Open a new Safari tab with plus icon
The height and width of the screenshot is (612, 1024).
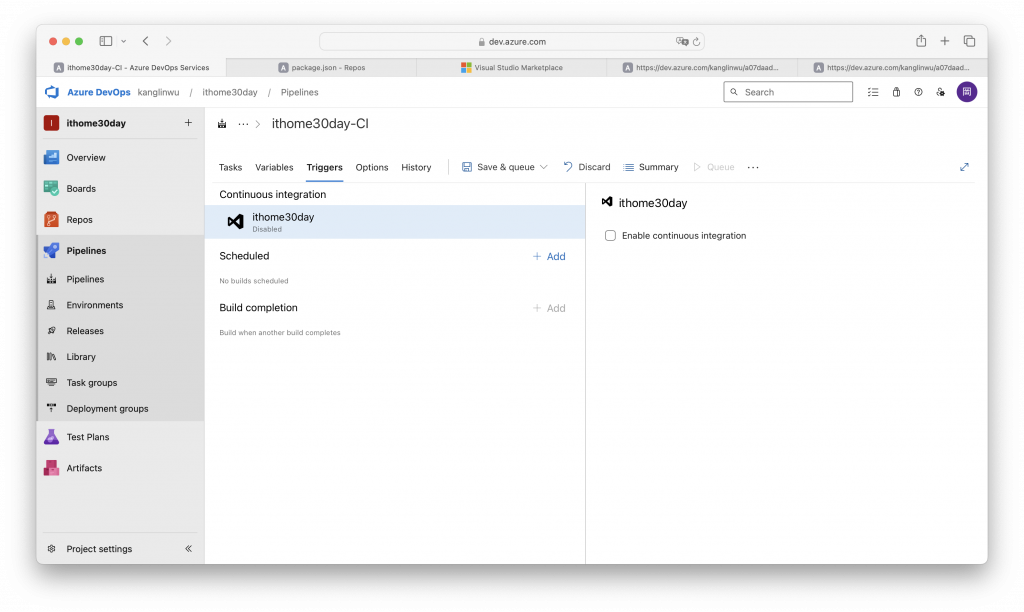944,41
